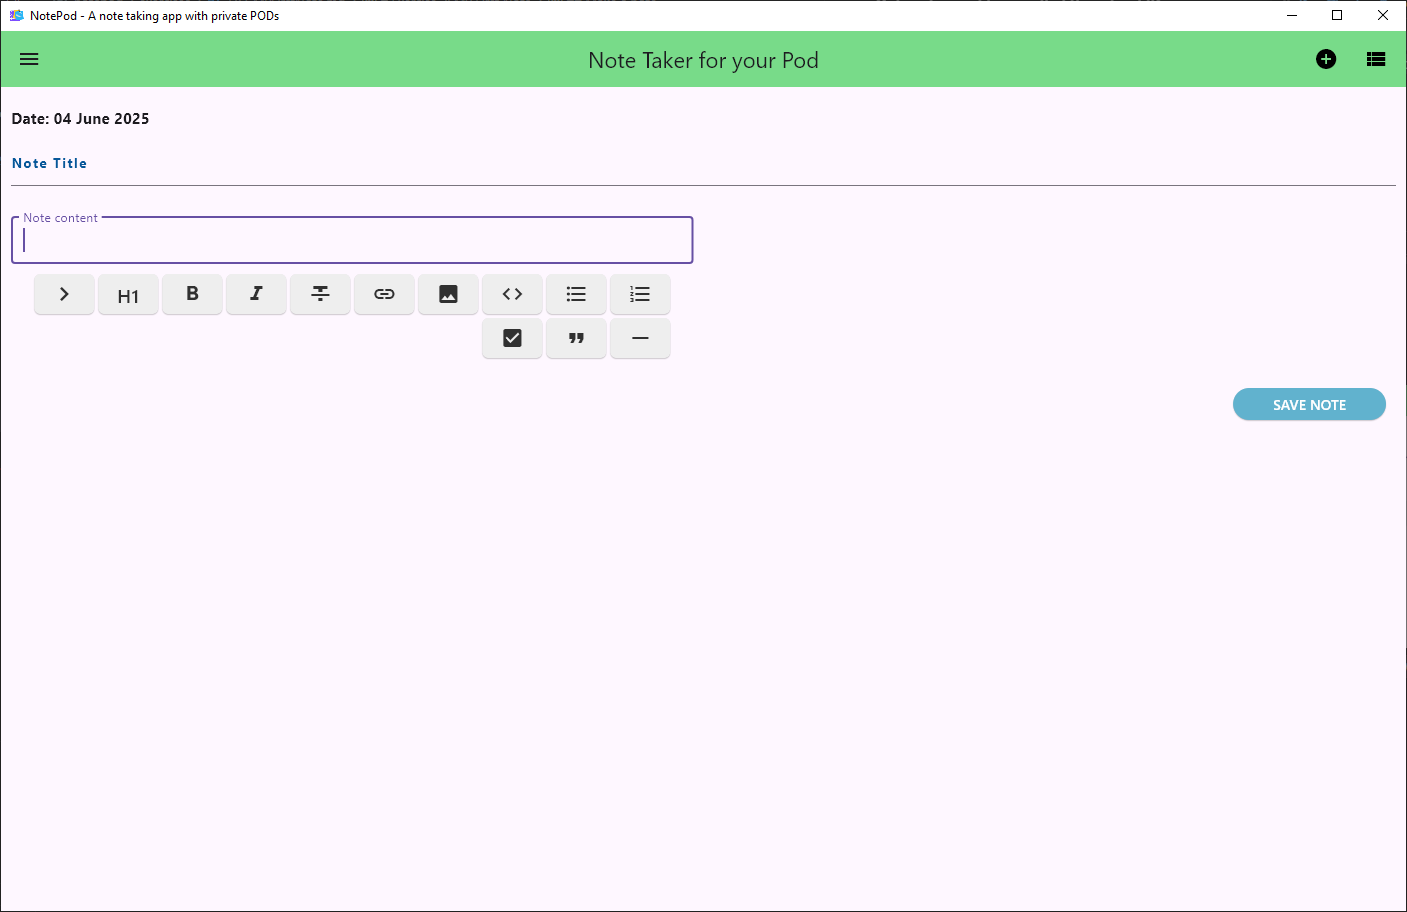Insert a horizontal rule
This screenshot has width=1407, height=912.
coord(640,338)
